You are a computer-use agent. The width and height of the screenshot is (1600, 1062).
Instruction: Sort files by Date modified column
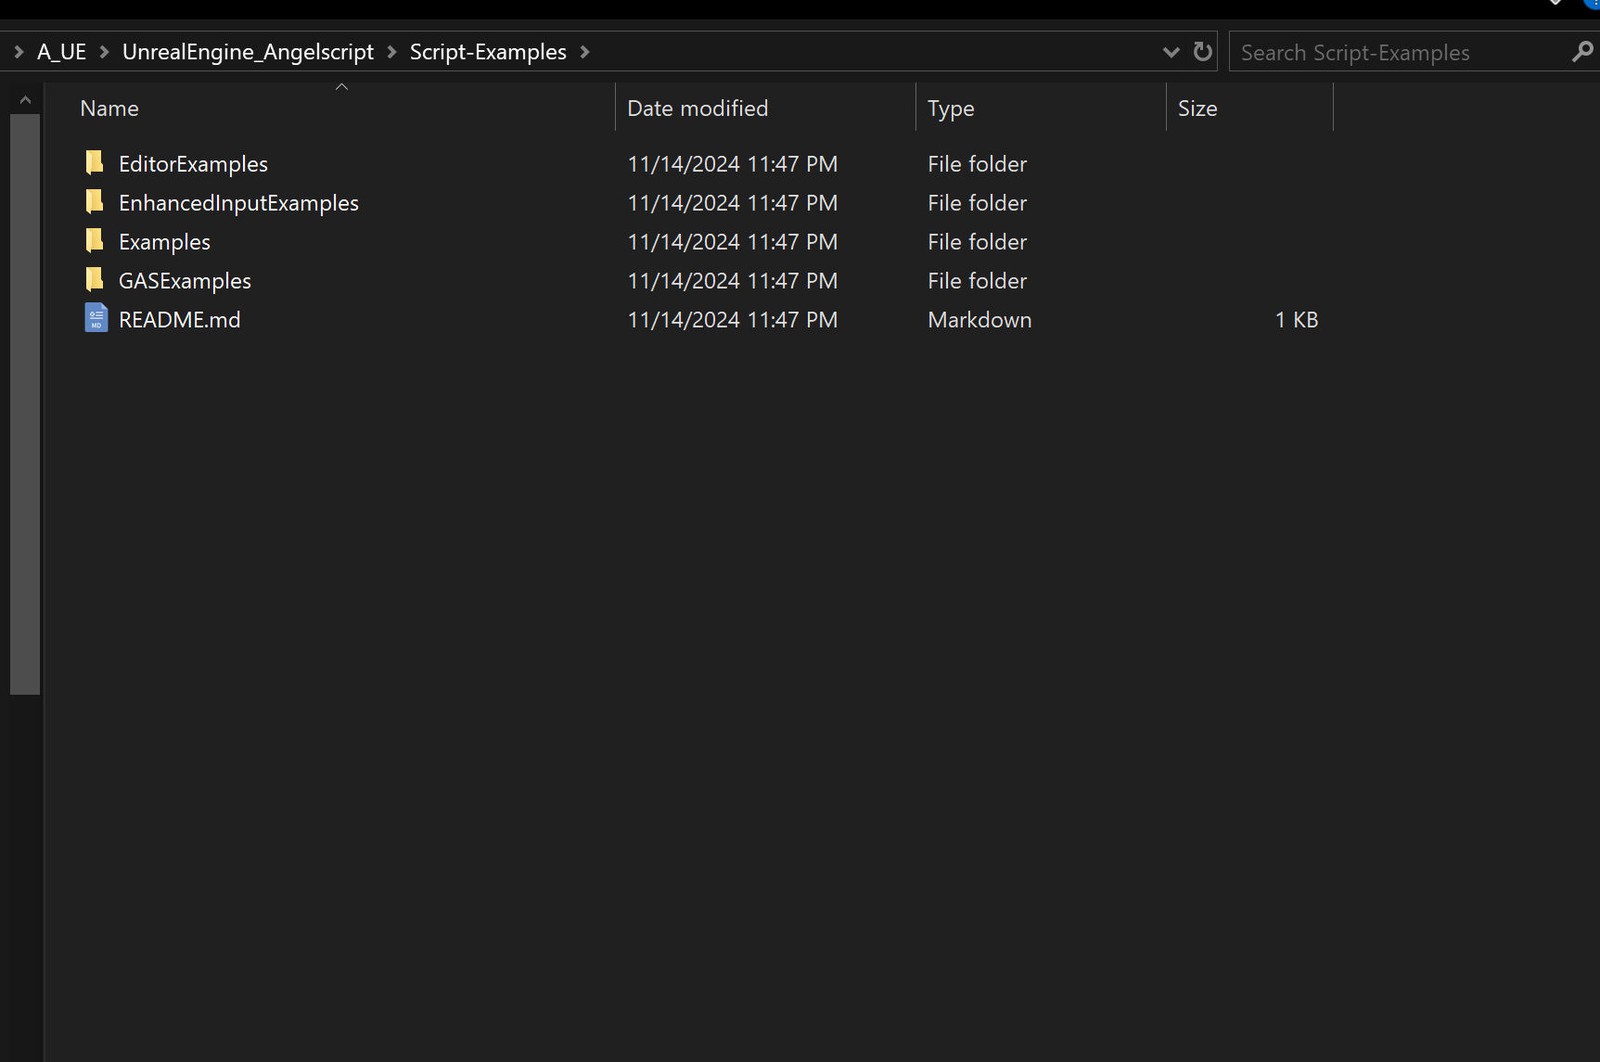pyautogui.click(x=698, y=108)
